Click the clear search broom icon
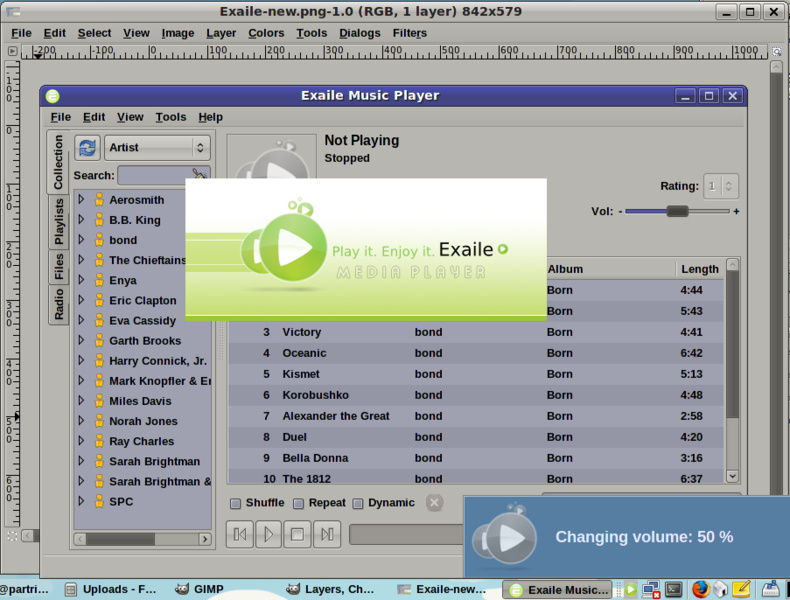The image size is (790, 600). [200, 174]
